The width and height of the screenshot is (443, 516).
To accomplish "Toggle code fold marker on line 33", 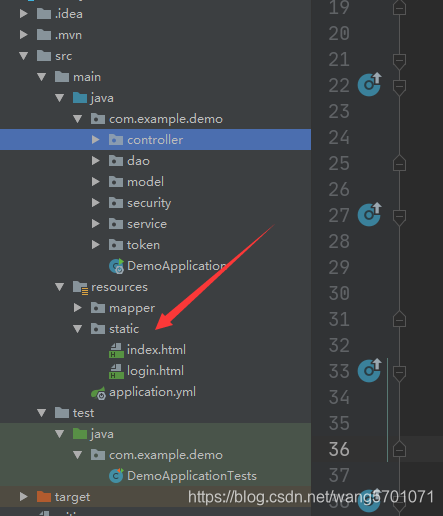I will tap(399, 373).
